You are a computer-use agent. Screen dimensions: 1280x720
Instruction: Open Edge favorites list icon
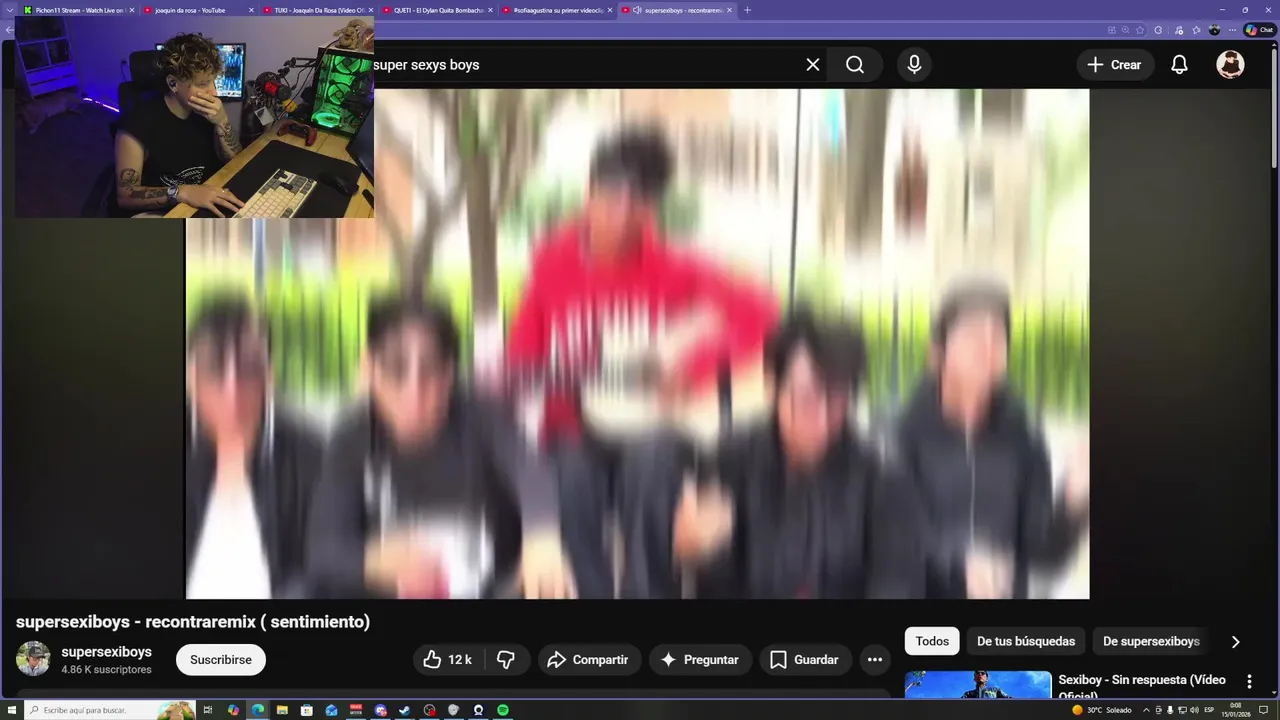point(1196,30)
